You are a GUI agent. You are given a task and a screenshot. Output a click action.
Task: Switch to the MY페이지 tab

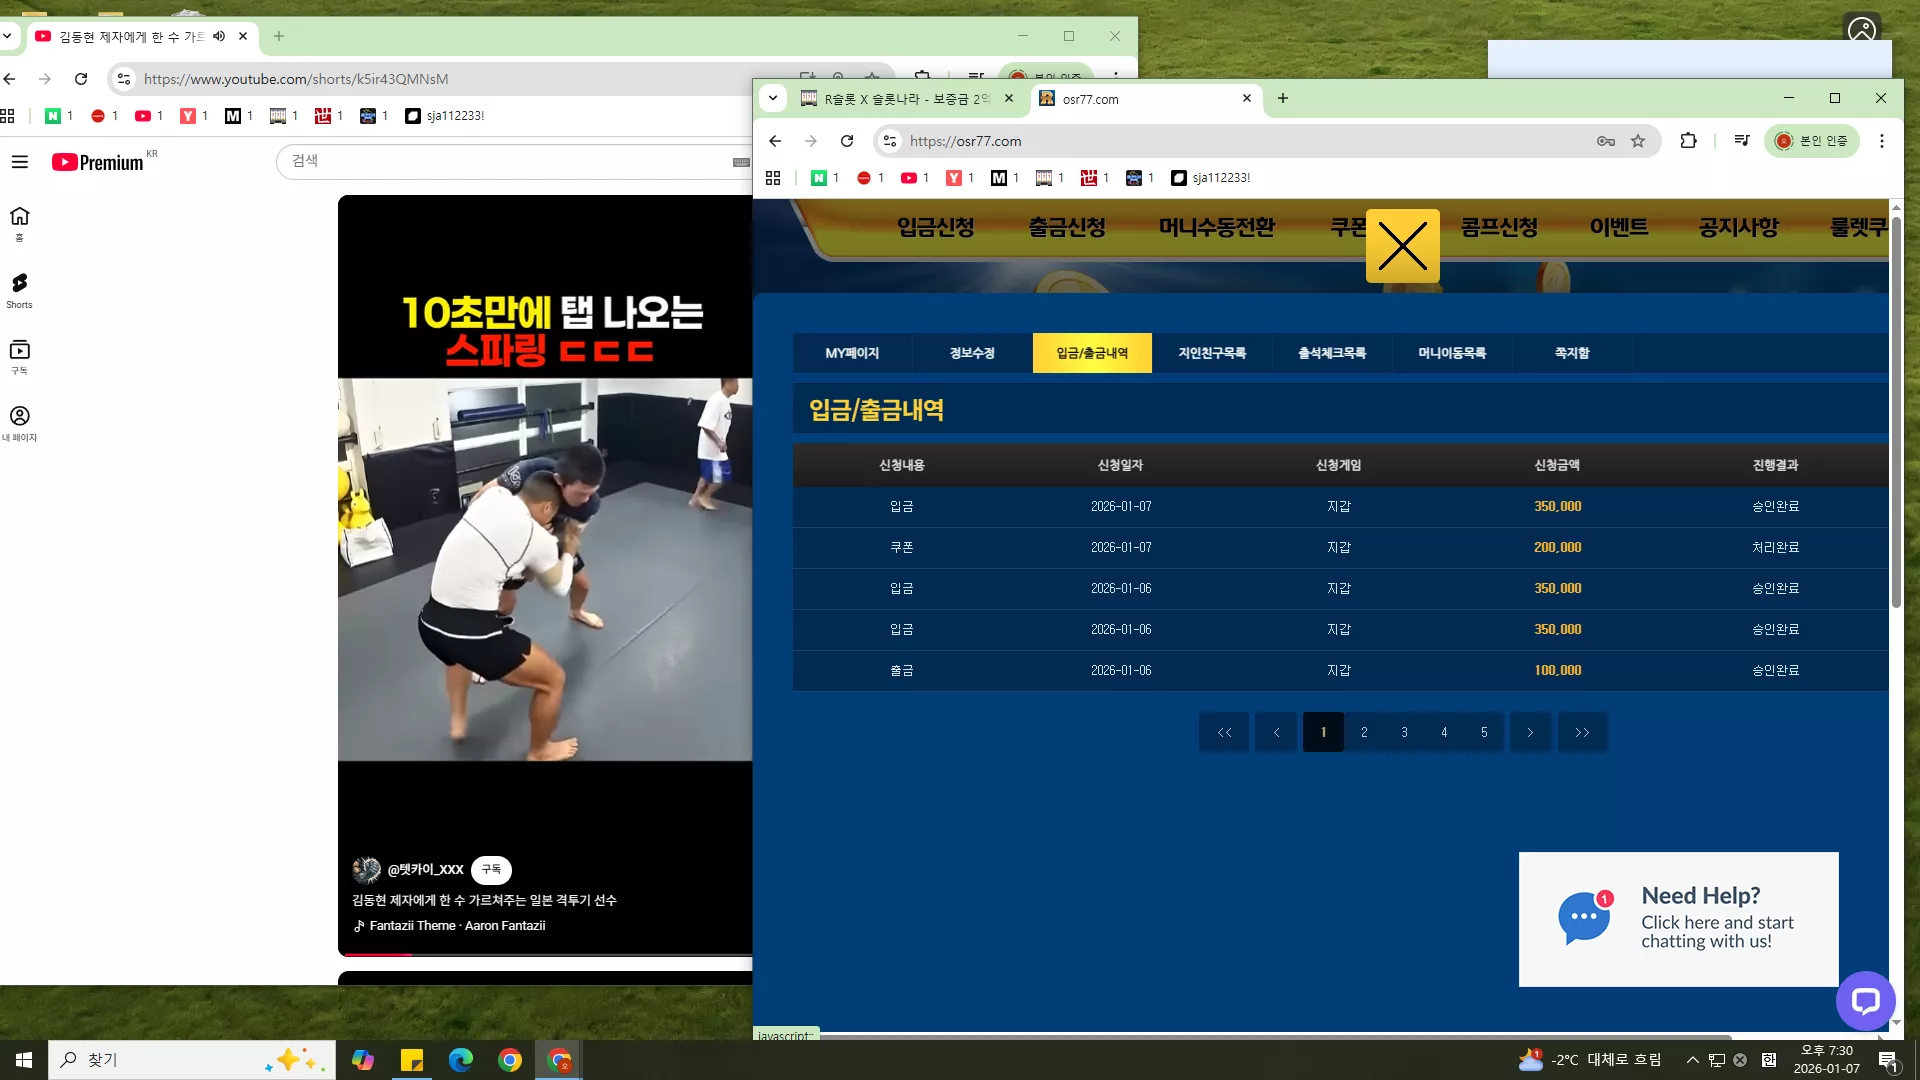[852, 353]
